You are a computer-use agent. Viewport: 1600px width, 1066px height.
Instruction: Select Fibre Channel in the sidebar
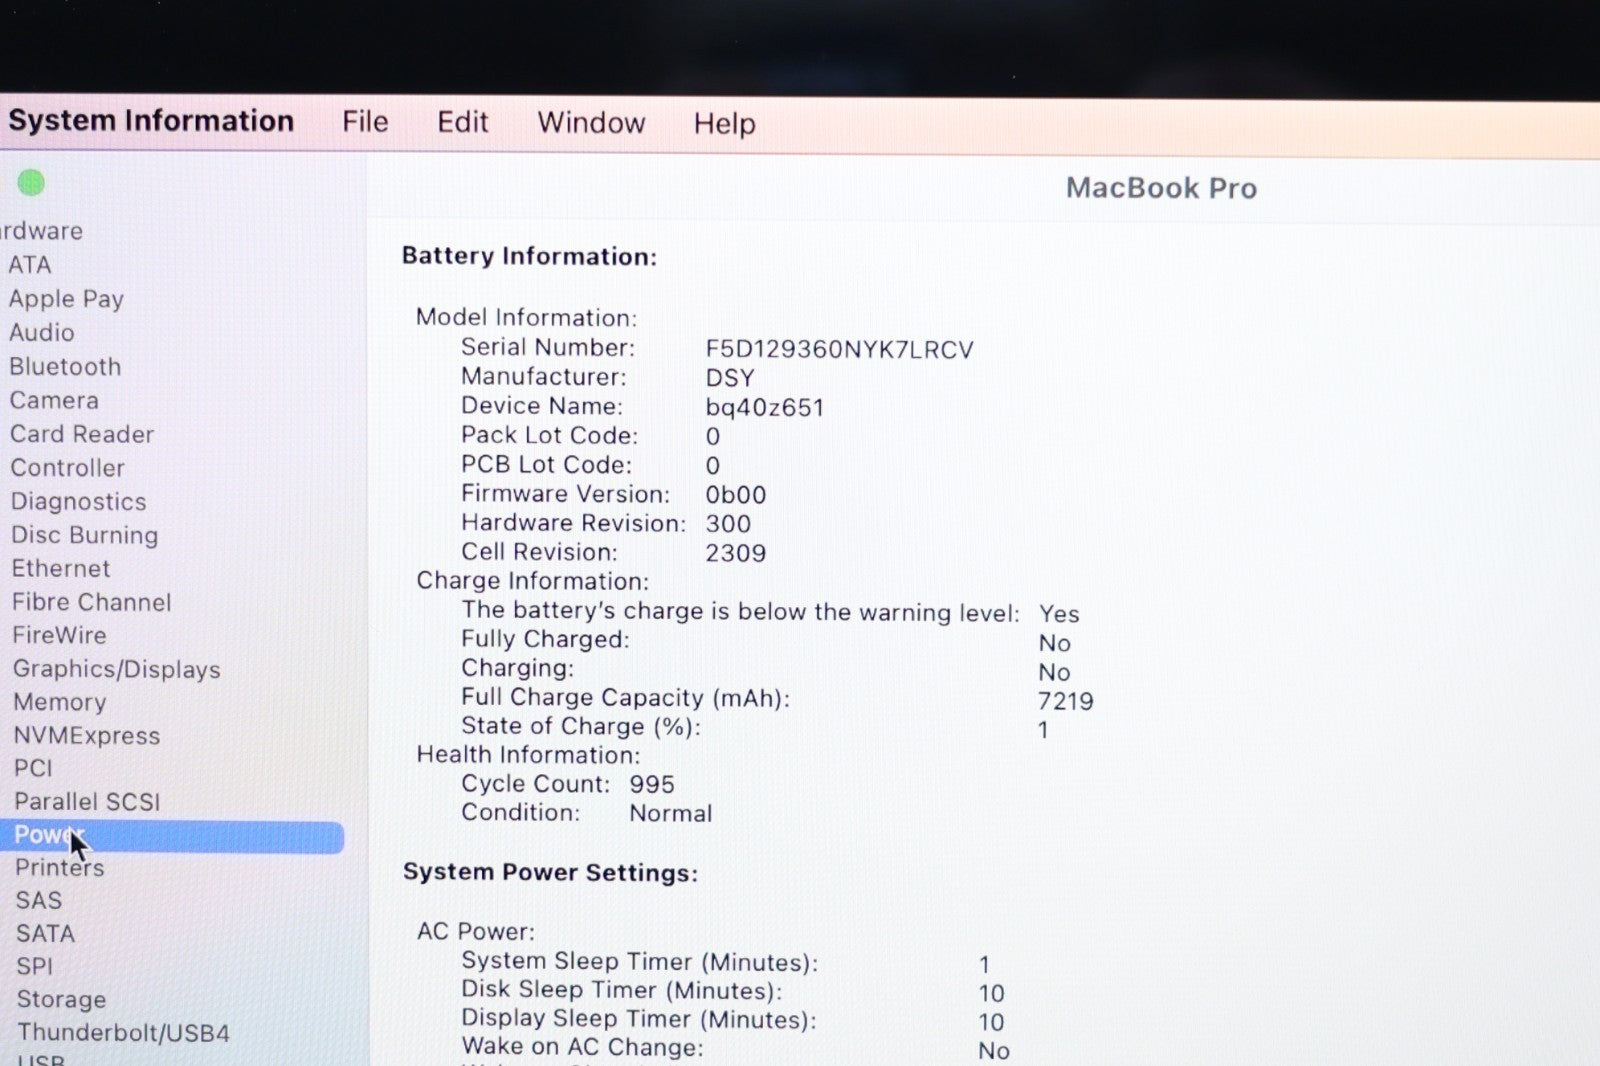pos(92,602)
